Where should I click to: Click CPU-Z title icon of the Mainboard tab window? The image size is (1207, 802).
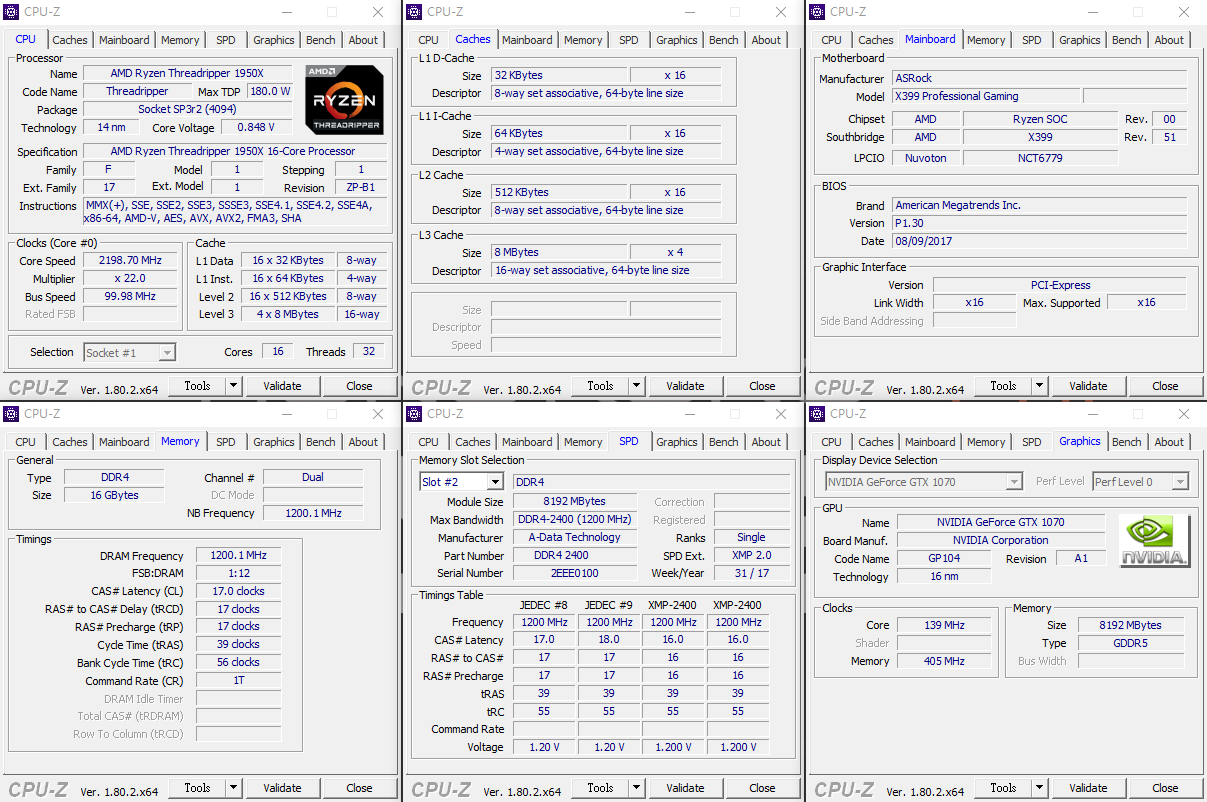click(x=817, y=12)
